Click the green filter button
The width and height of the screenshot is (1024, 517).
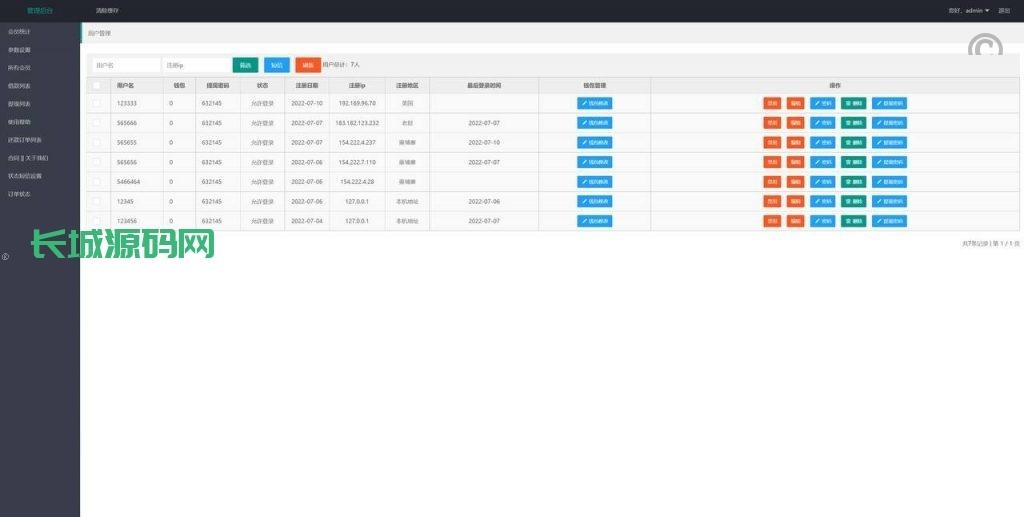tap(245, 65)
